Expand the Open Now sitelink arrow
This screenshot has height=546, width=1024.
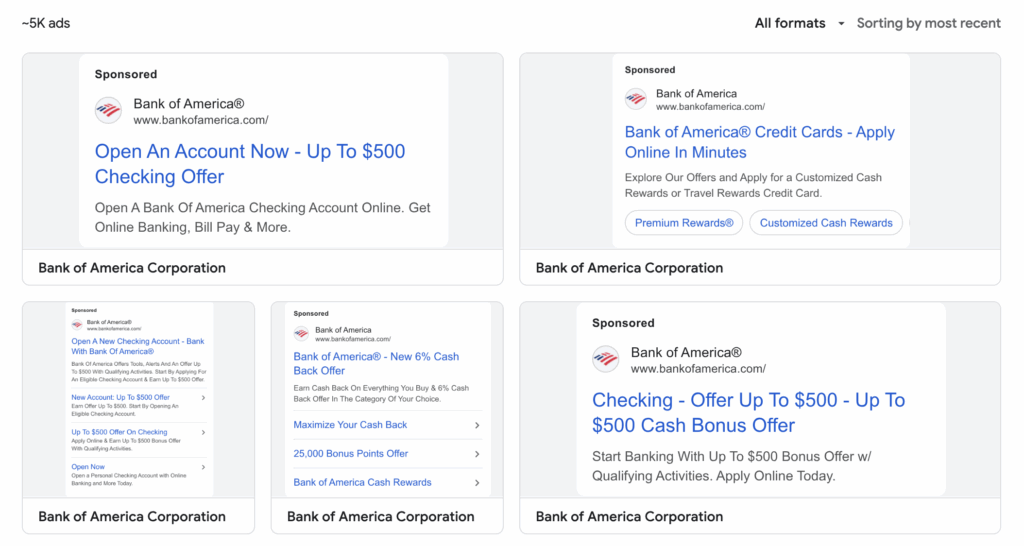tap(204, 467)
